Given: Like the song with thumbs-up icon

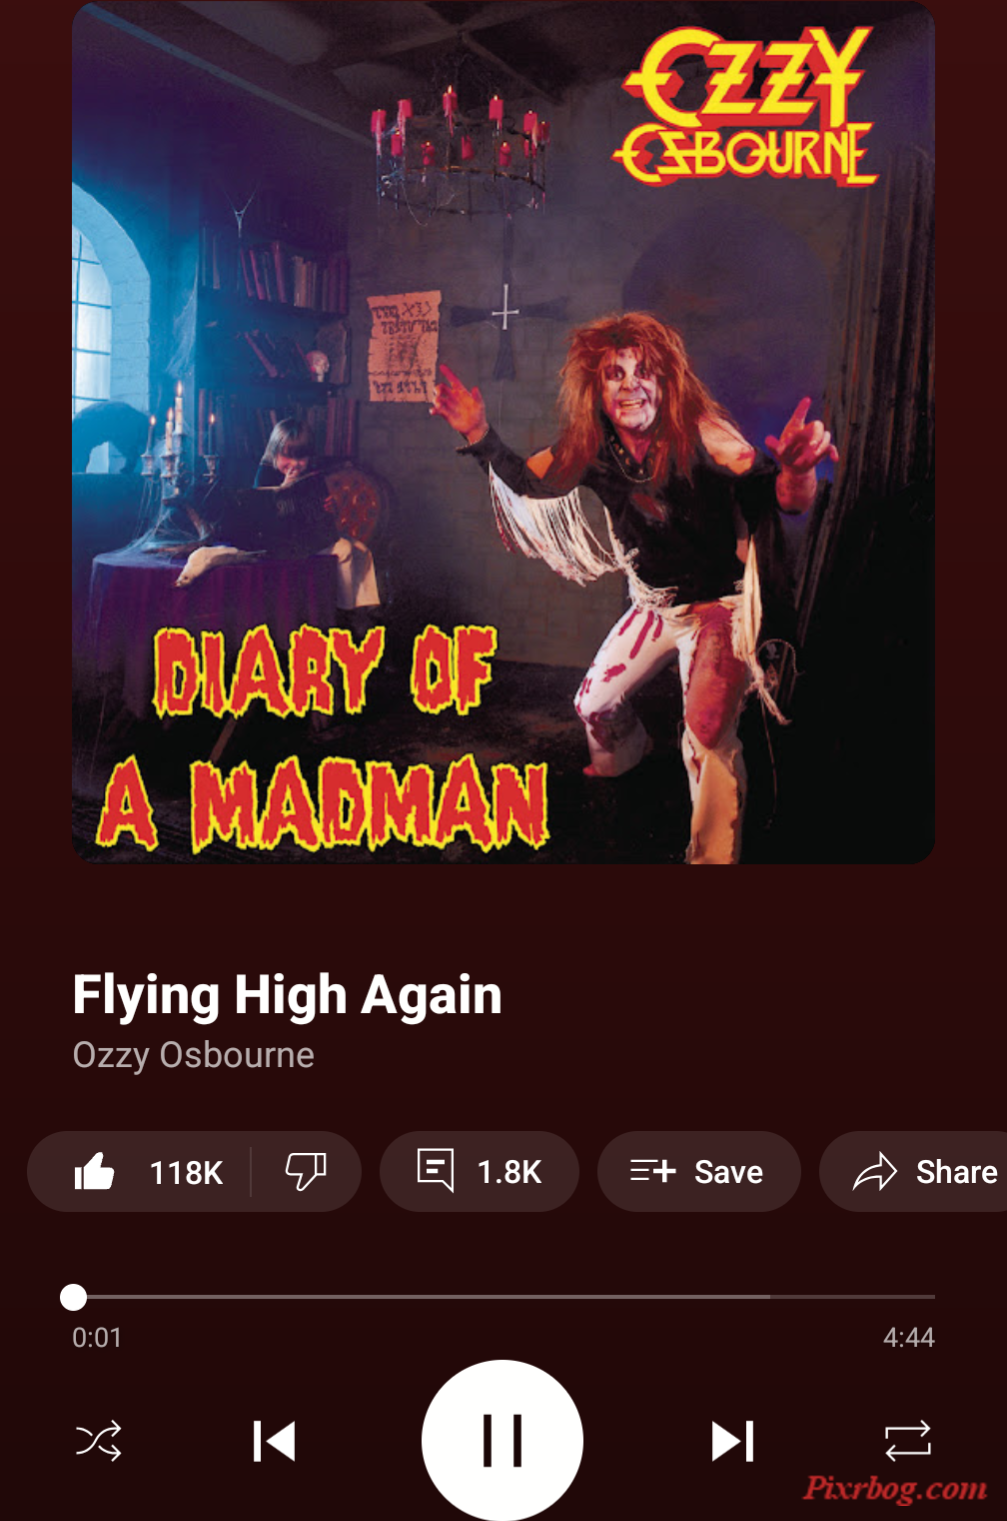Looking at the screenshot, I should pos(95,1171).
